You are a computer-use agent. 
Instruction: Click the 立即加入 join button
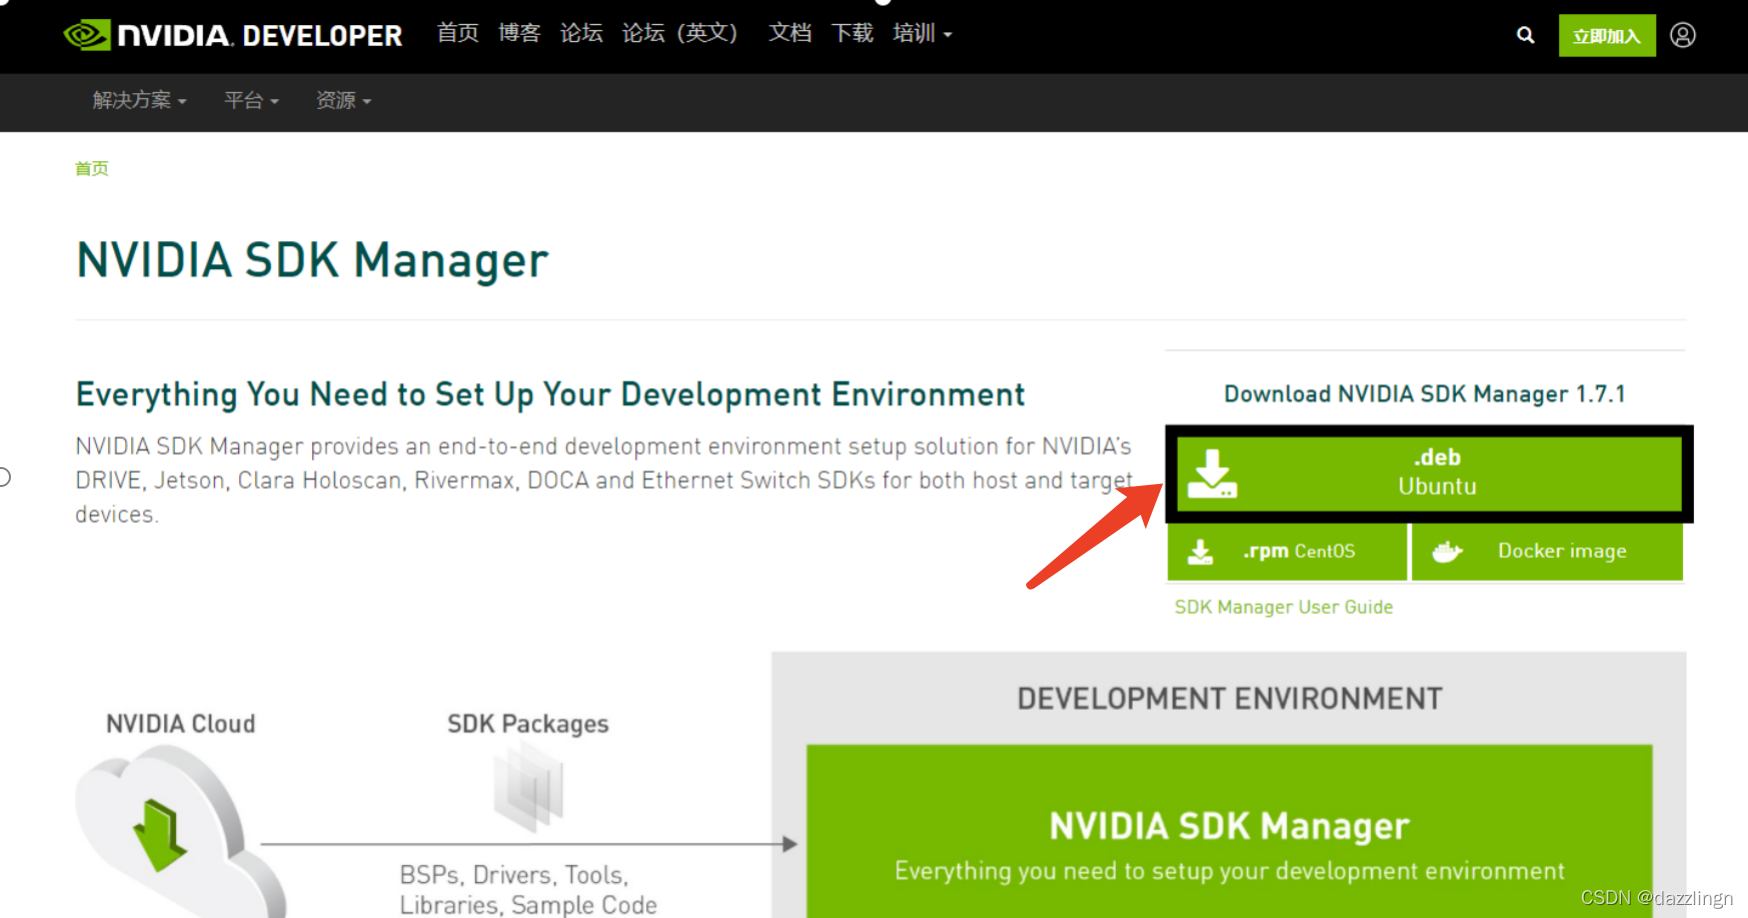tap(1607, 36)
